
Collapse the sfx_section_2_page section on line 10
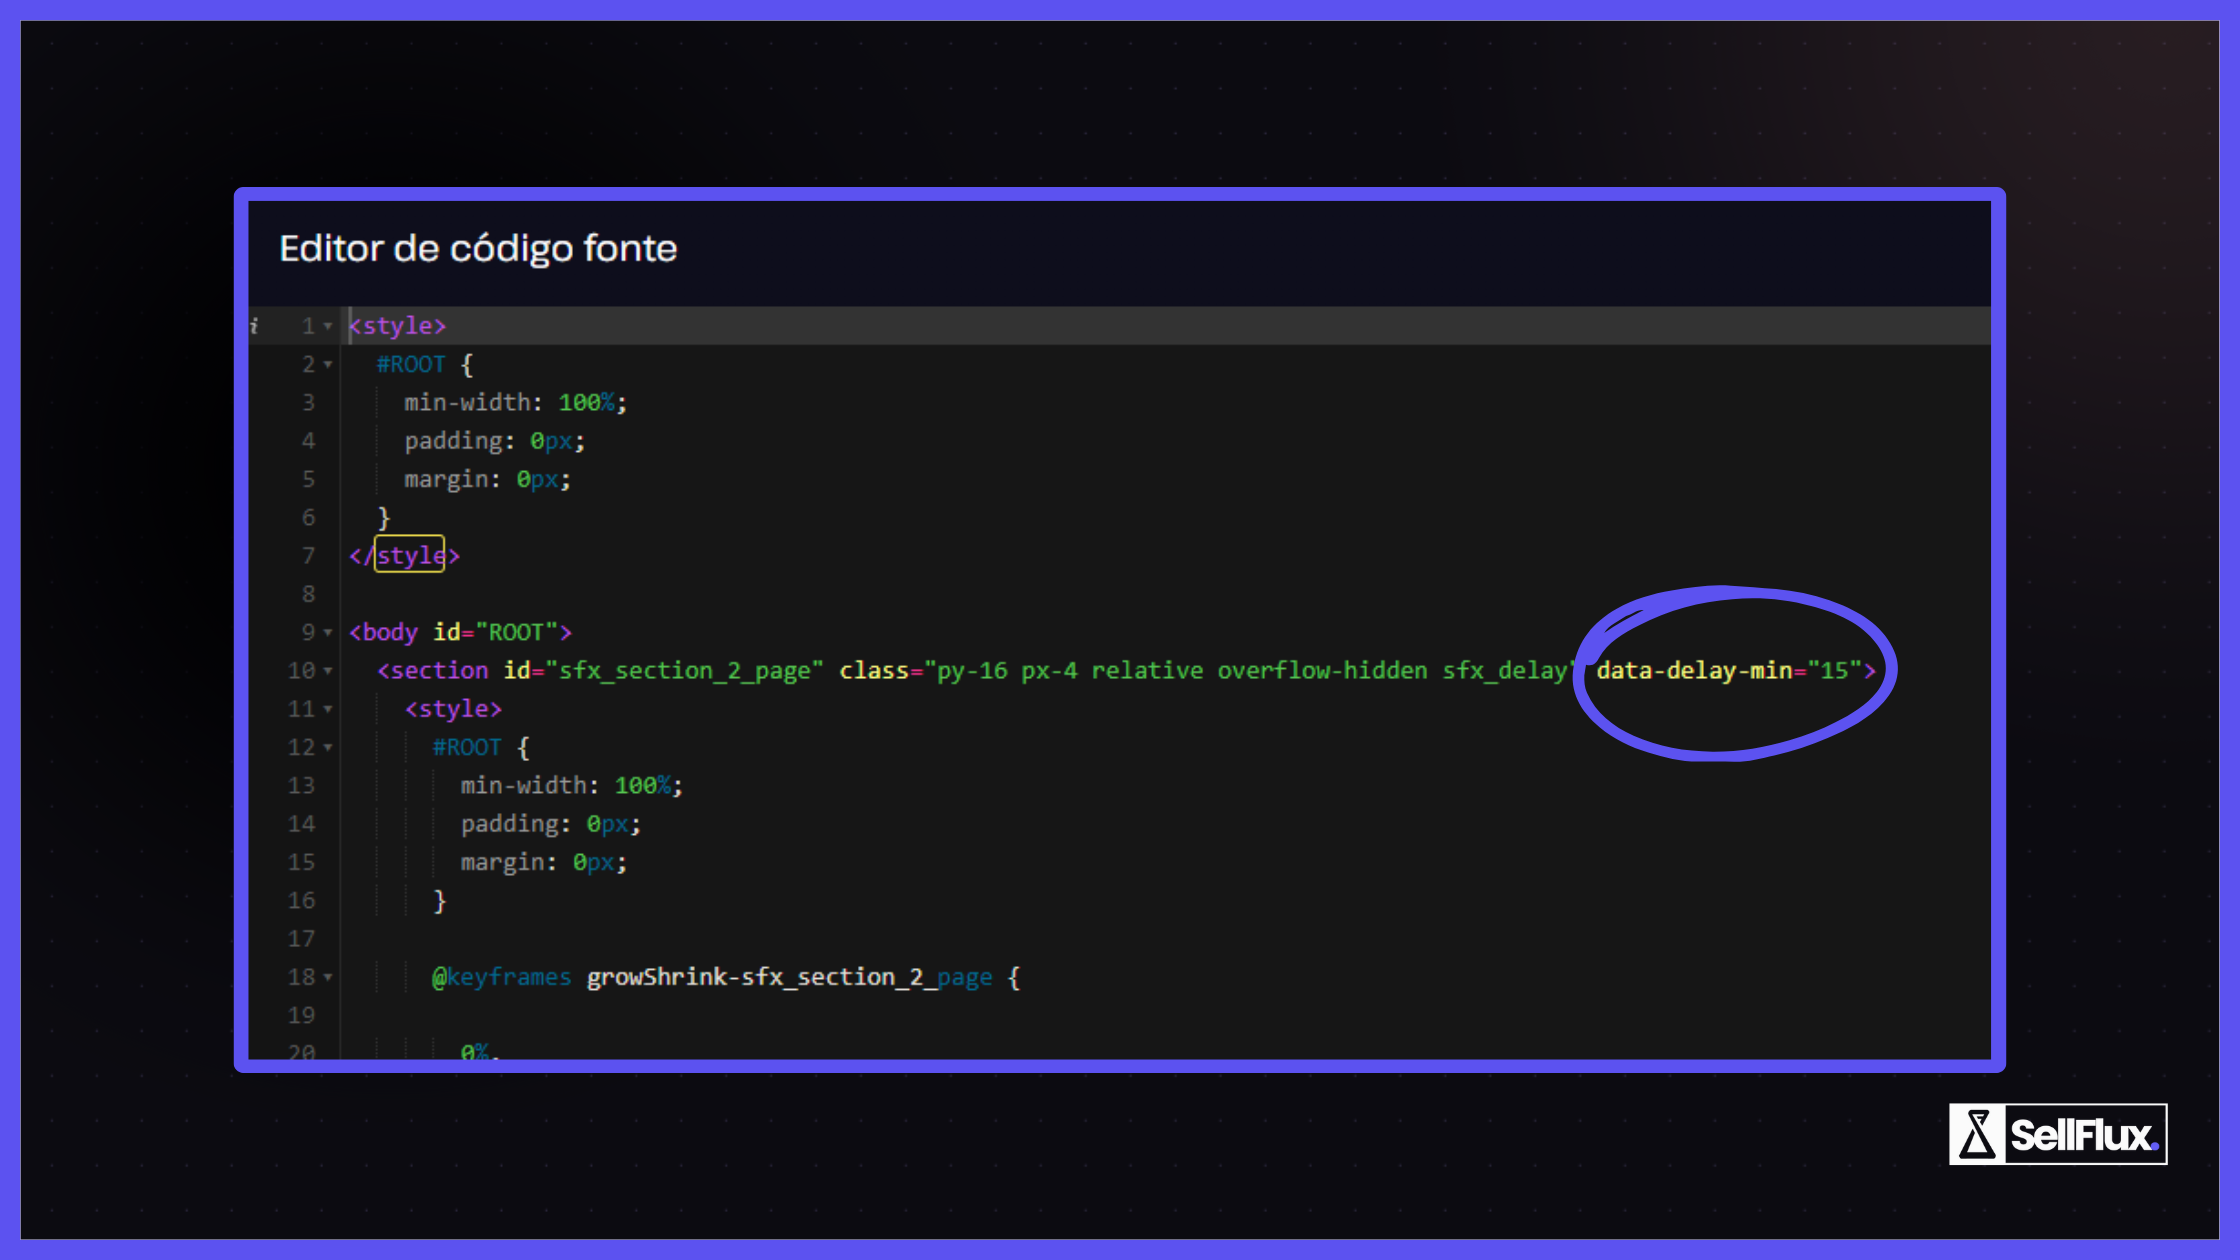327,670
